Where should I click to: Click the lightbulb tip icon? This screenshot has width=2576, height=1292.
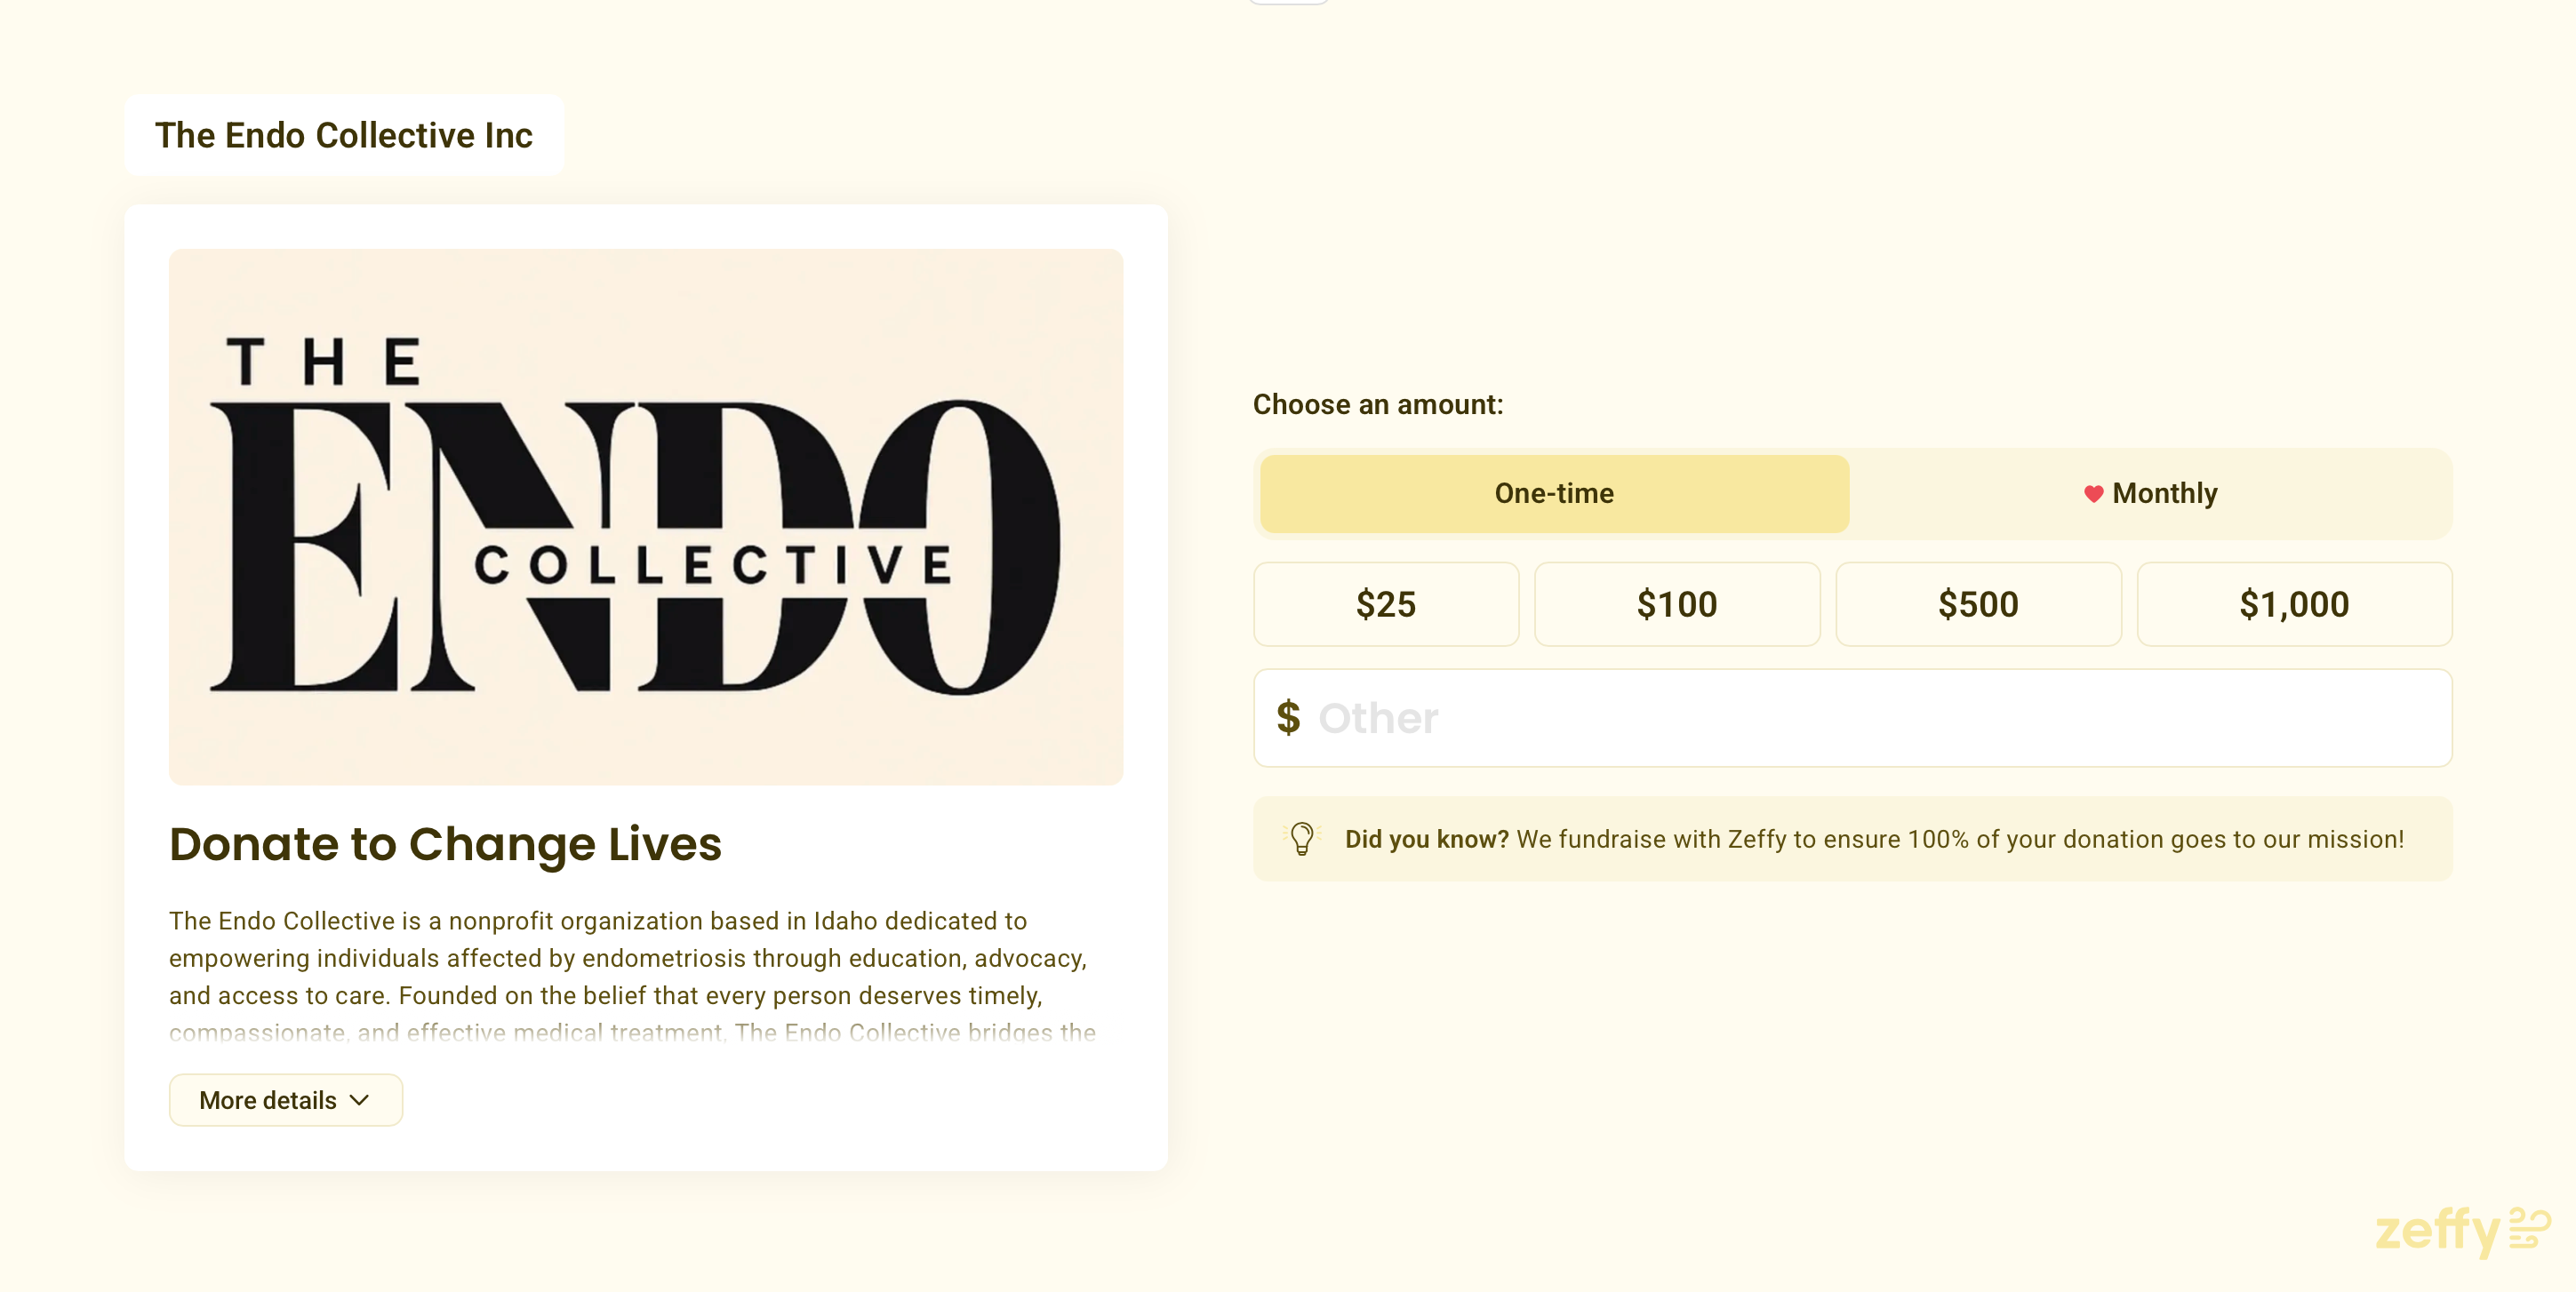tap(1301, 838)
